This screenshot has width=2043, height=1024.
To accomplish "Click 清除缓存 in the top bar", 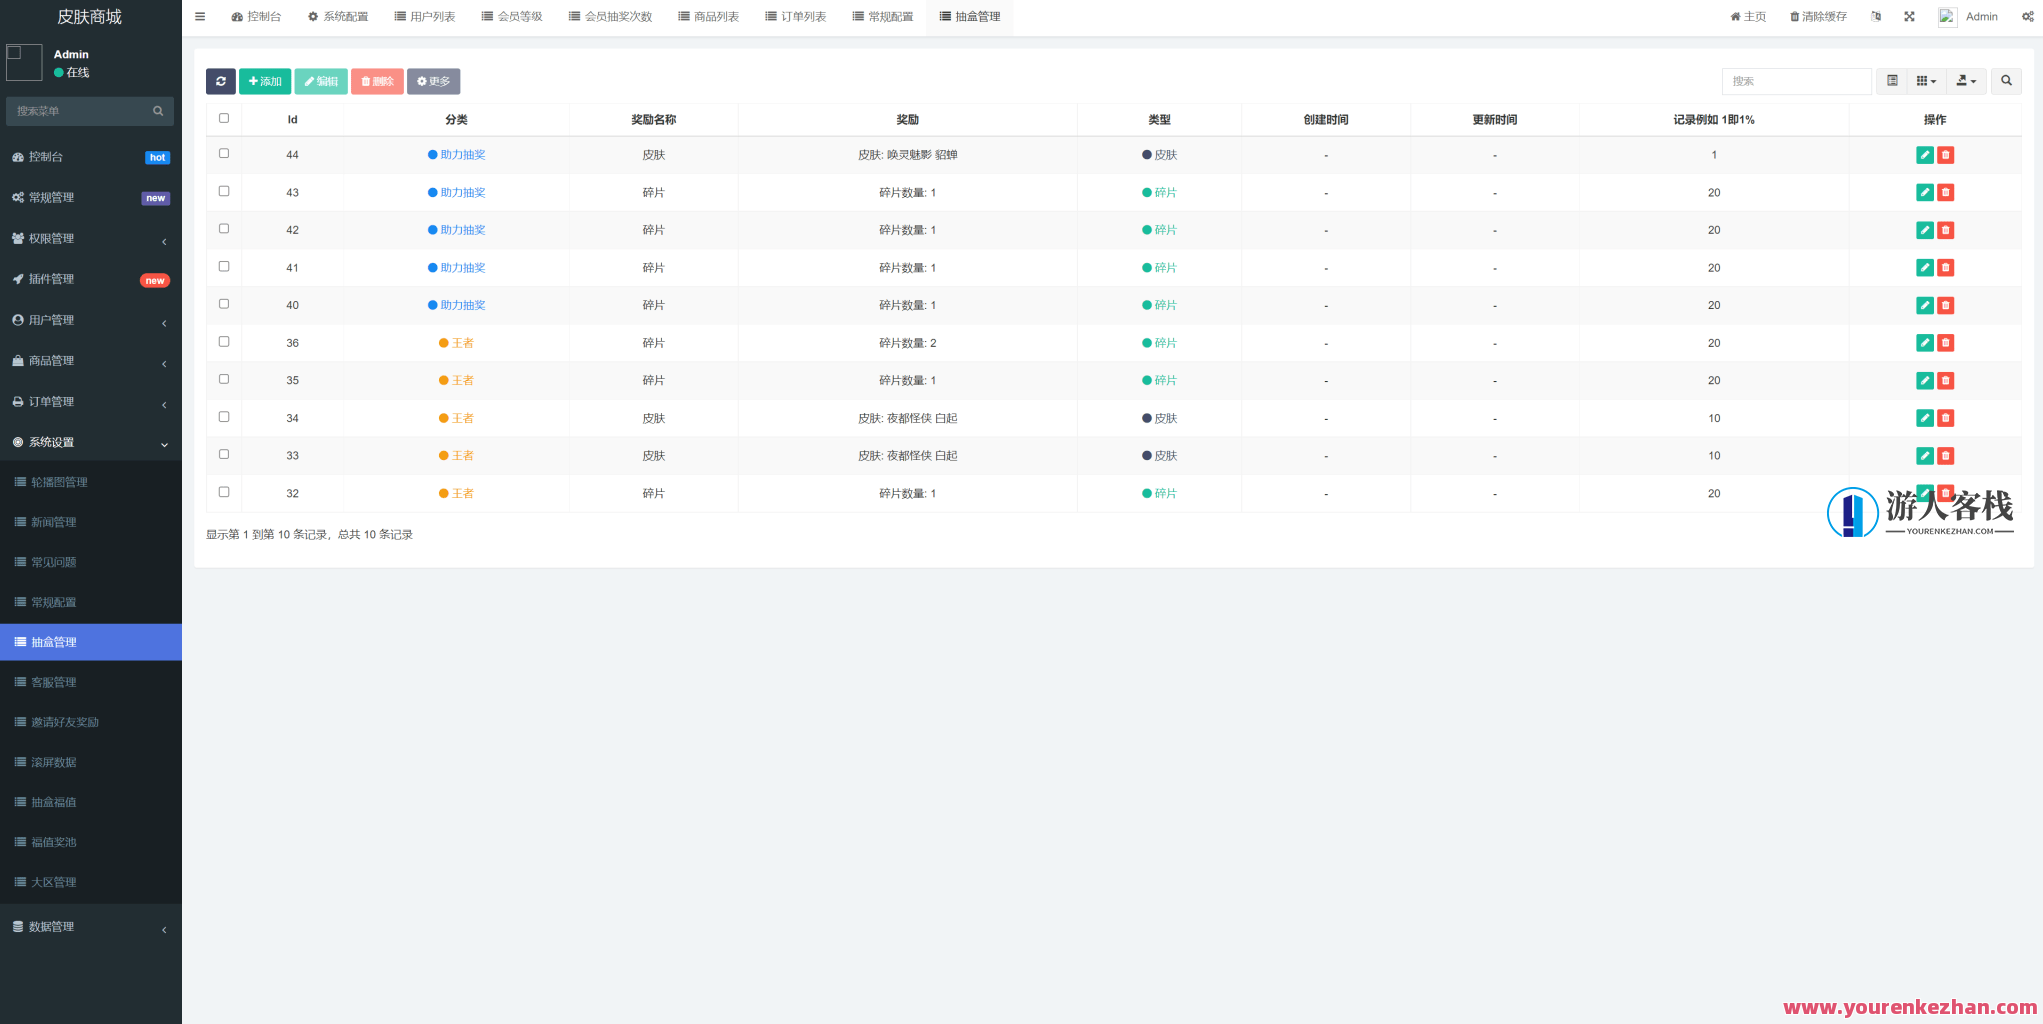I will click(x=1818, y=17).
